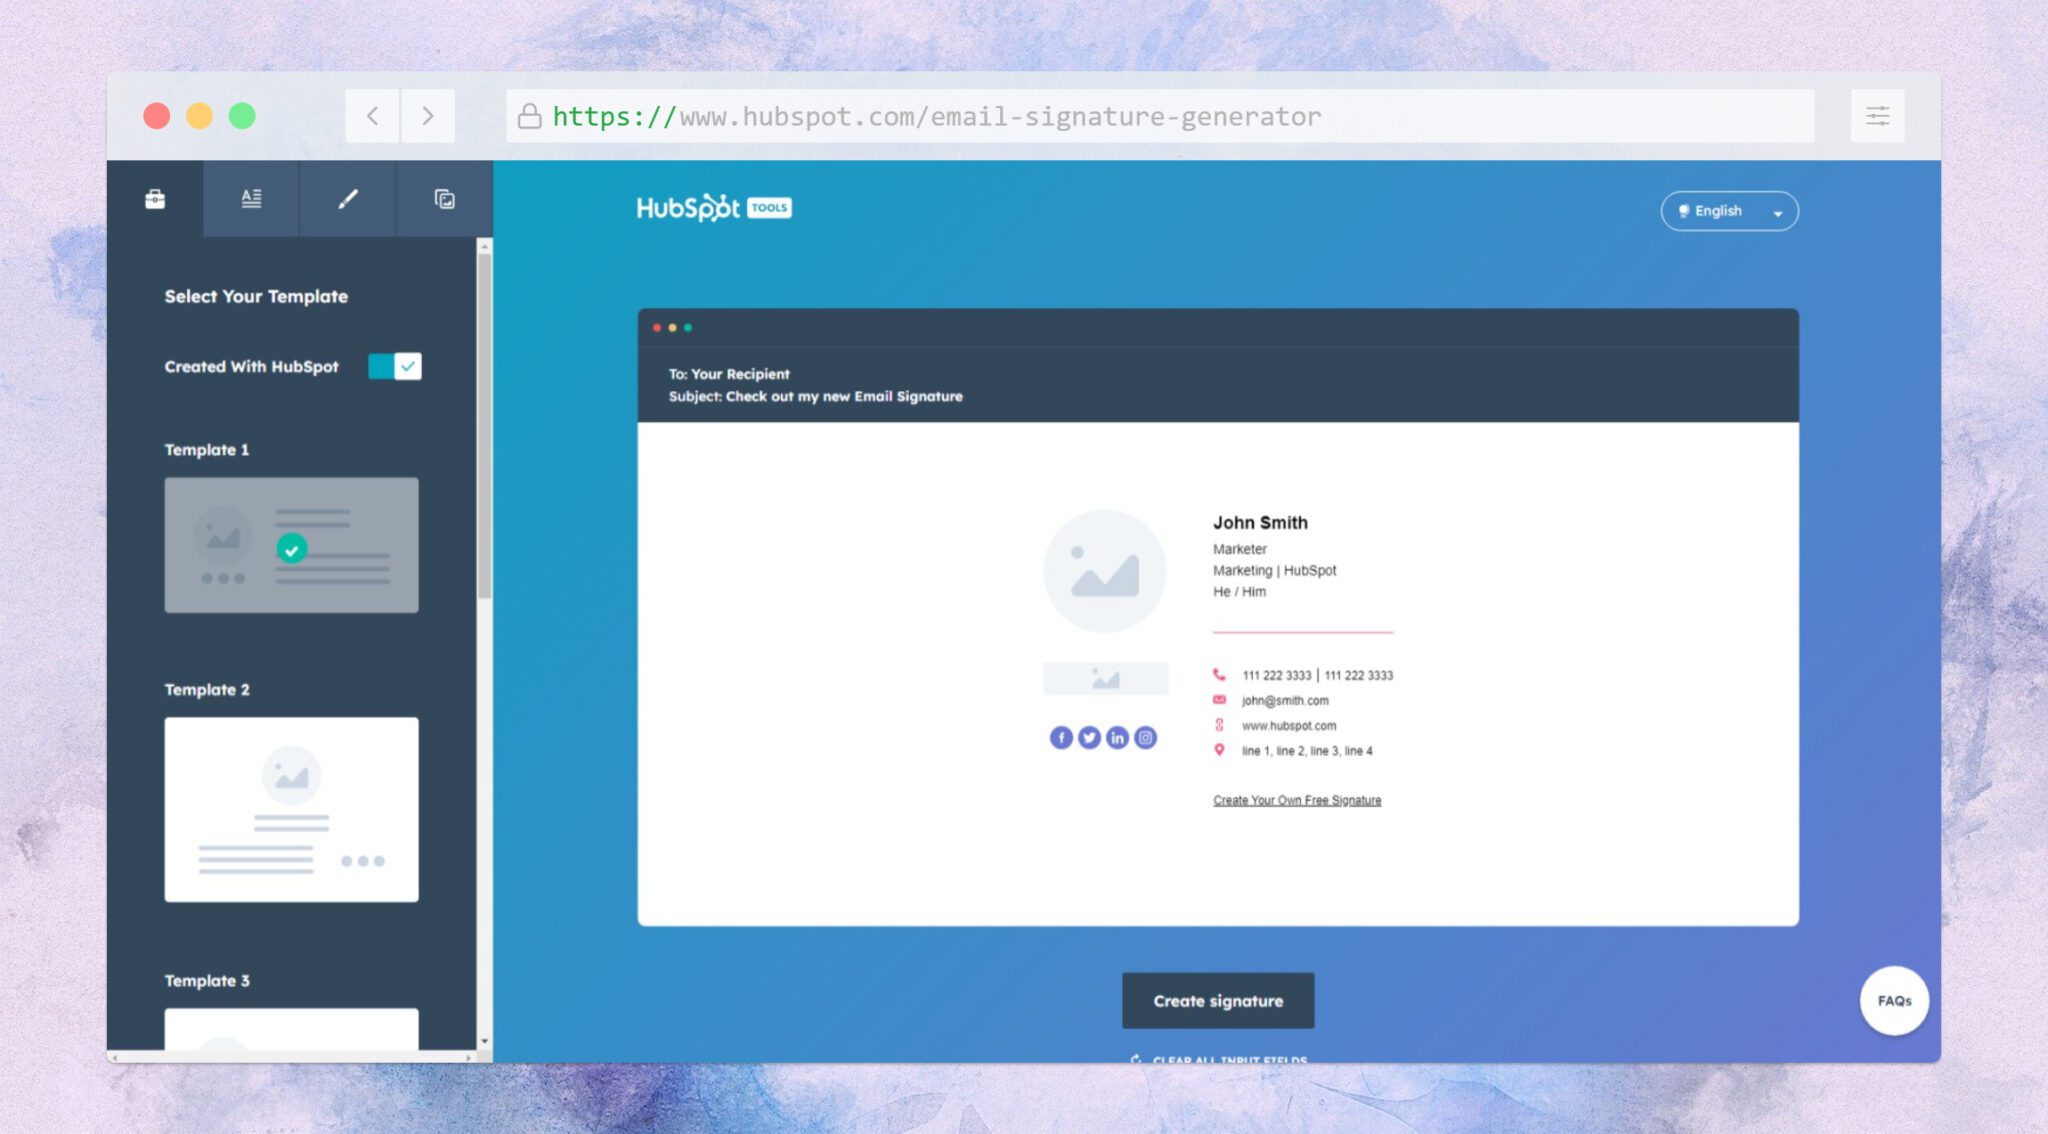Select the briefcase/profile icon tab
Image resolution: width=2048 pixels, height=1134 pixels.
[154, 198]
